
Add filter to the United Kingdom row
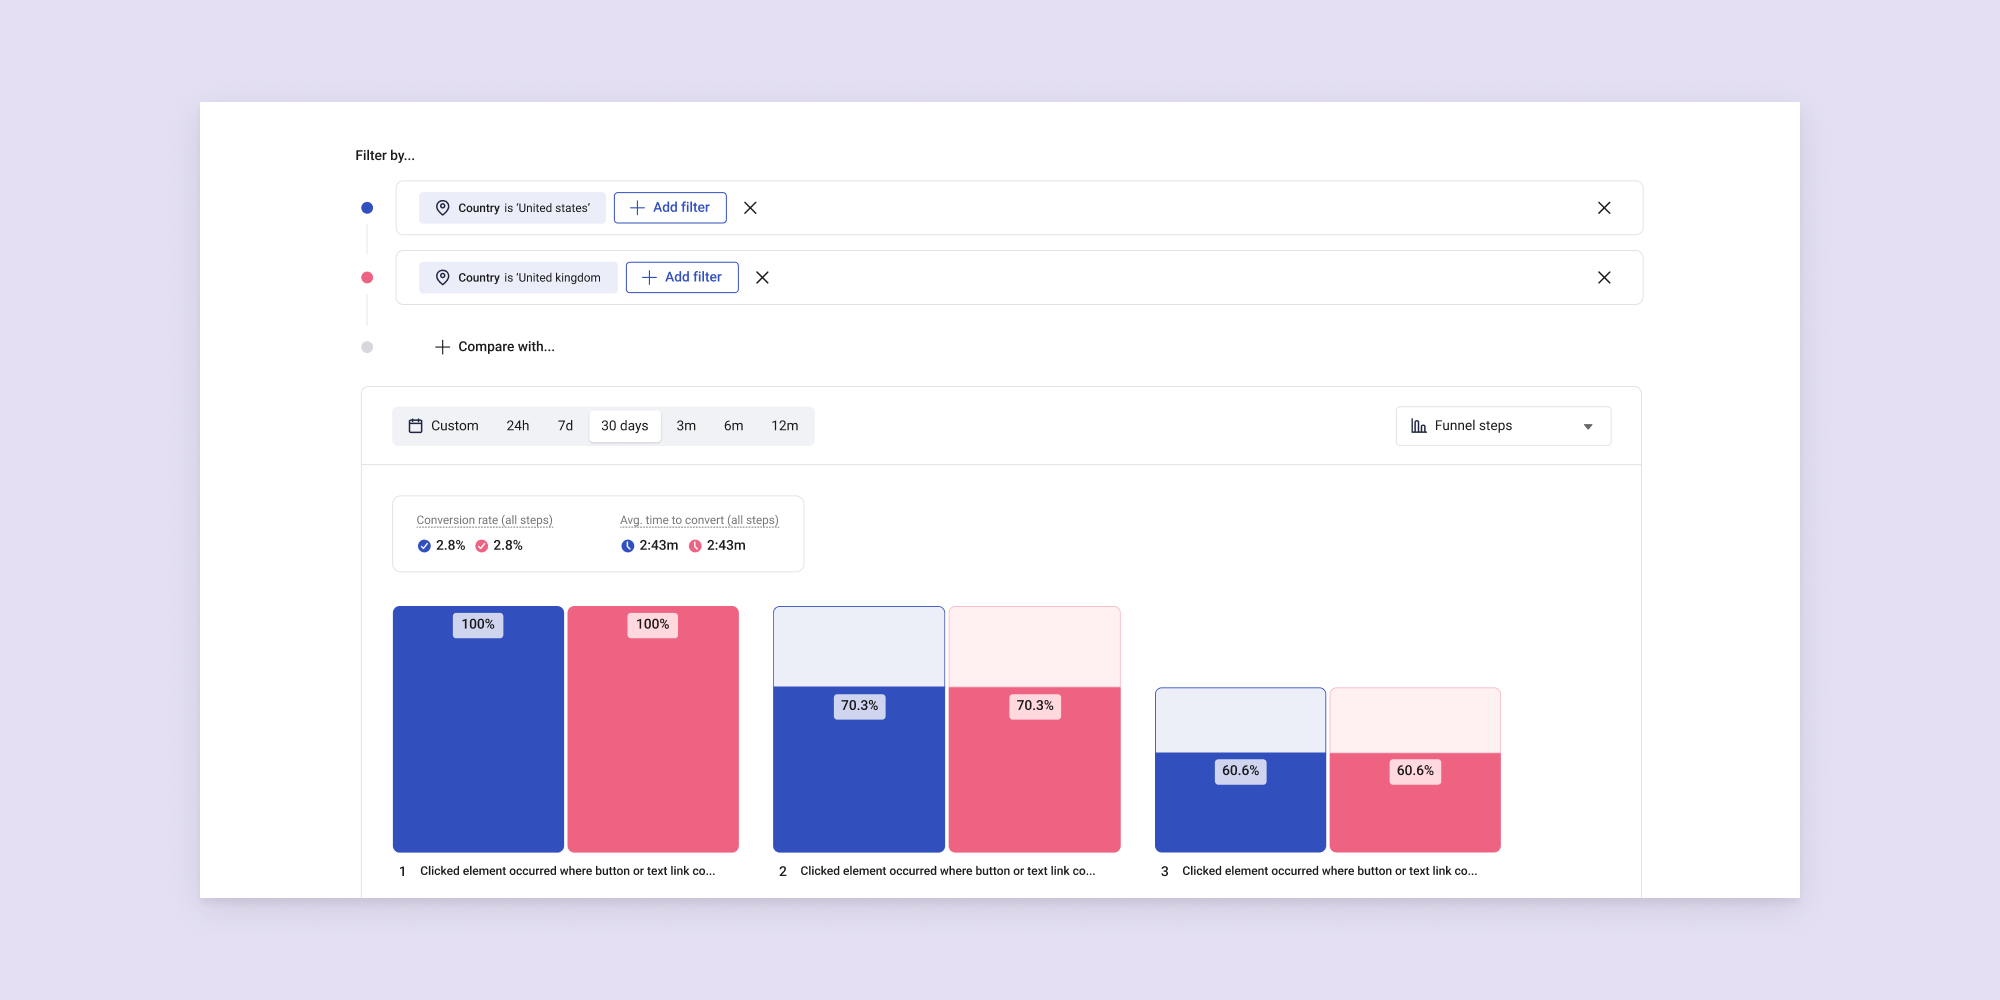tap(682, 278)
